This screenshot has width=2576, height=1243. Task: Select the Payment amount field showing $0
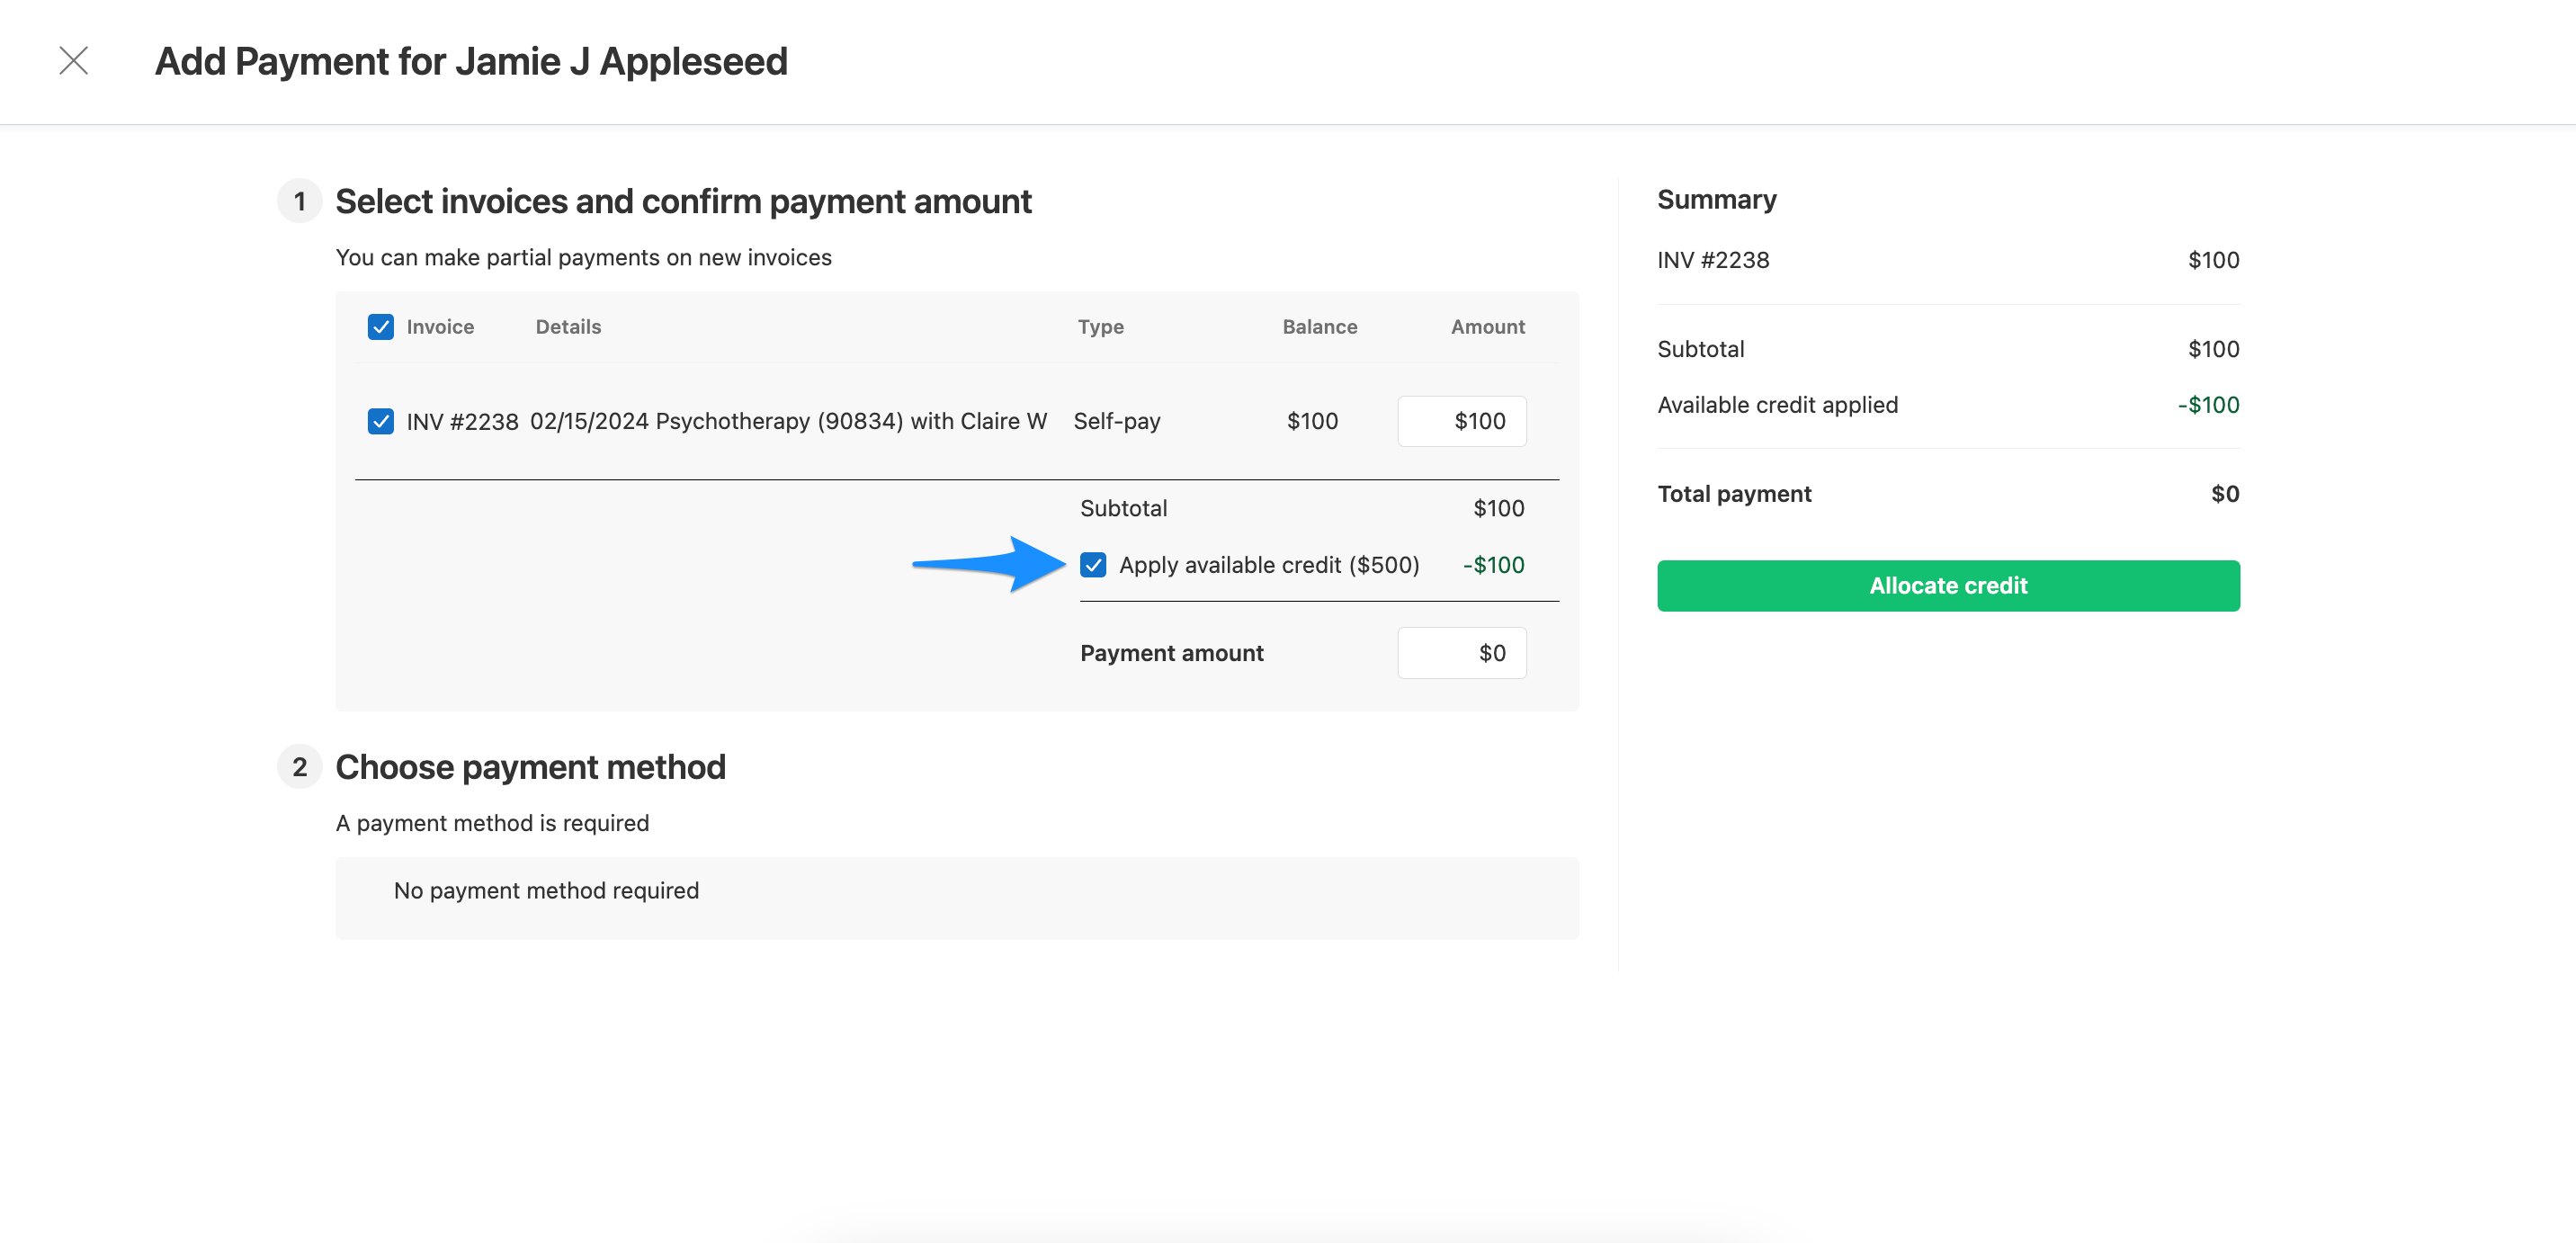point(1461,652)
